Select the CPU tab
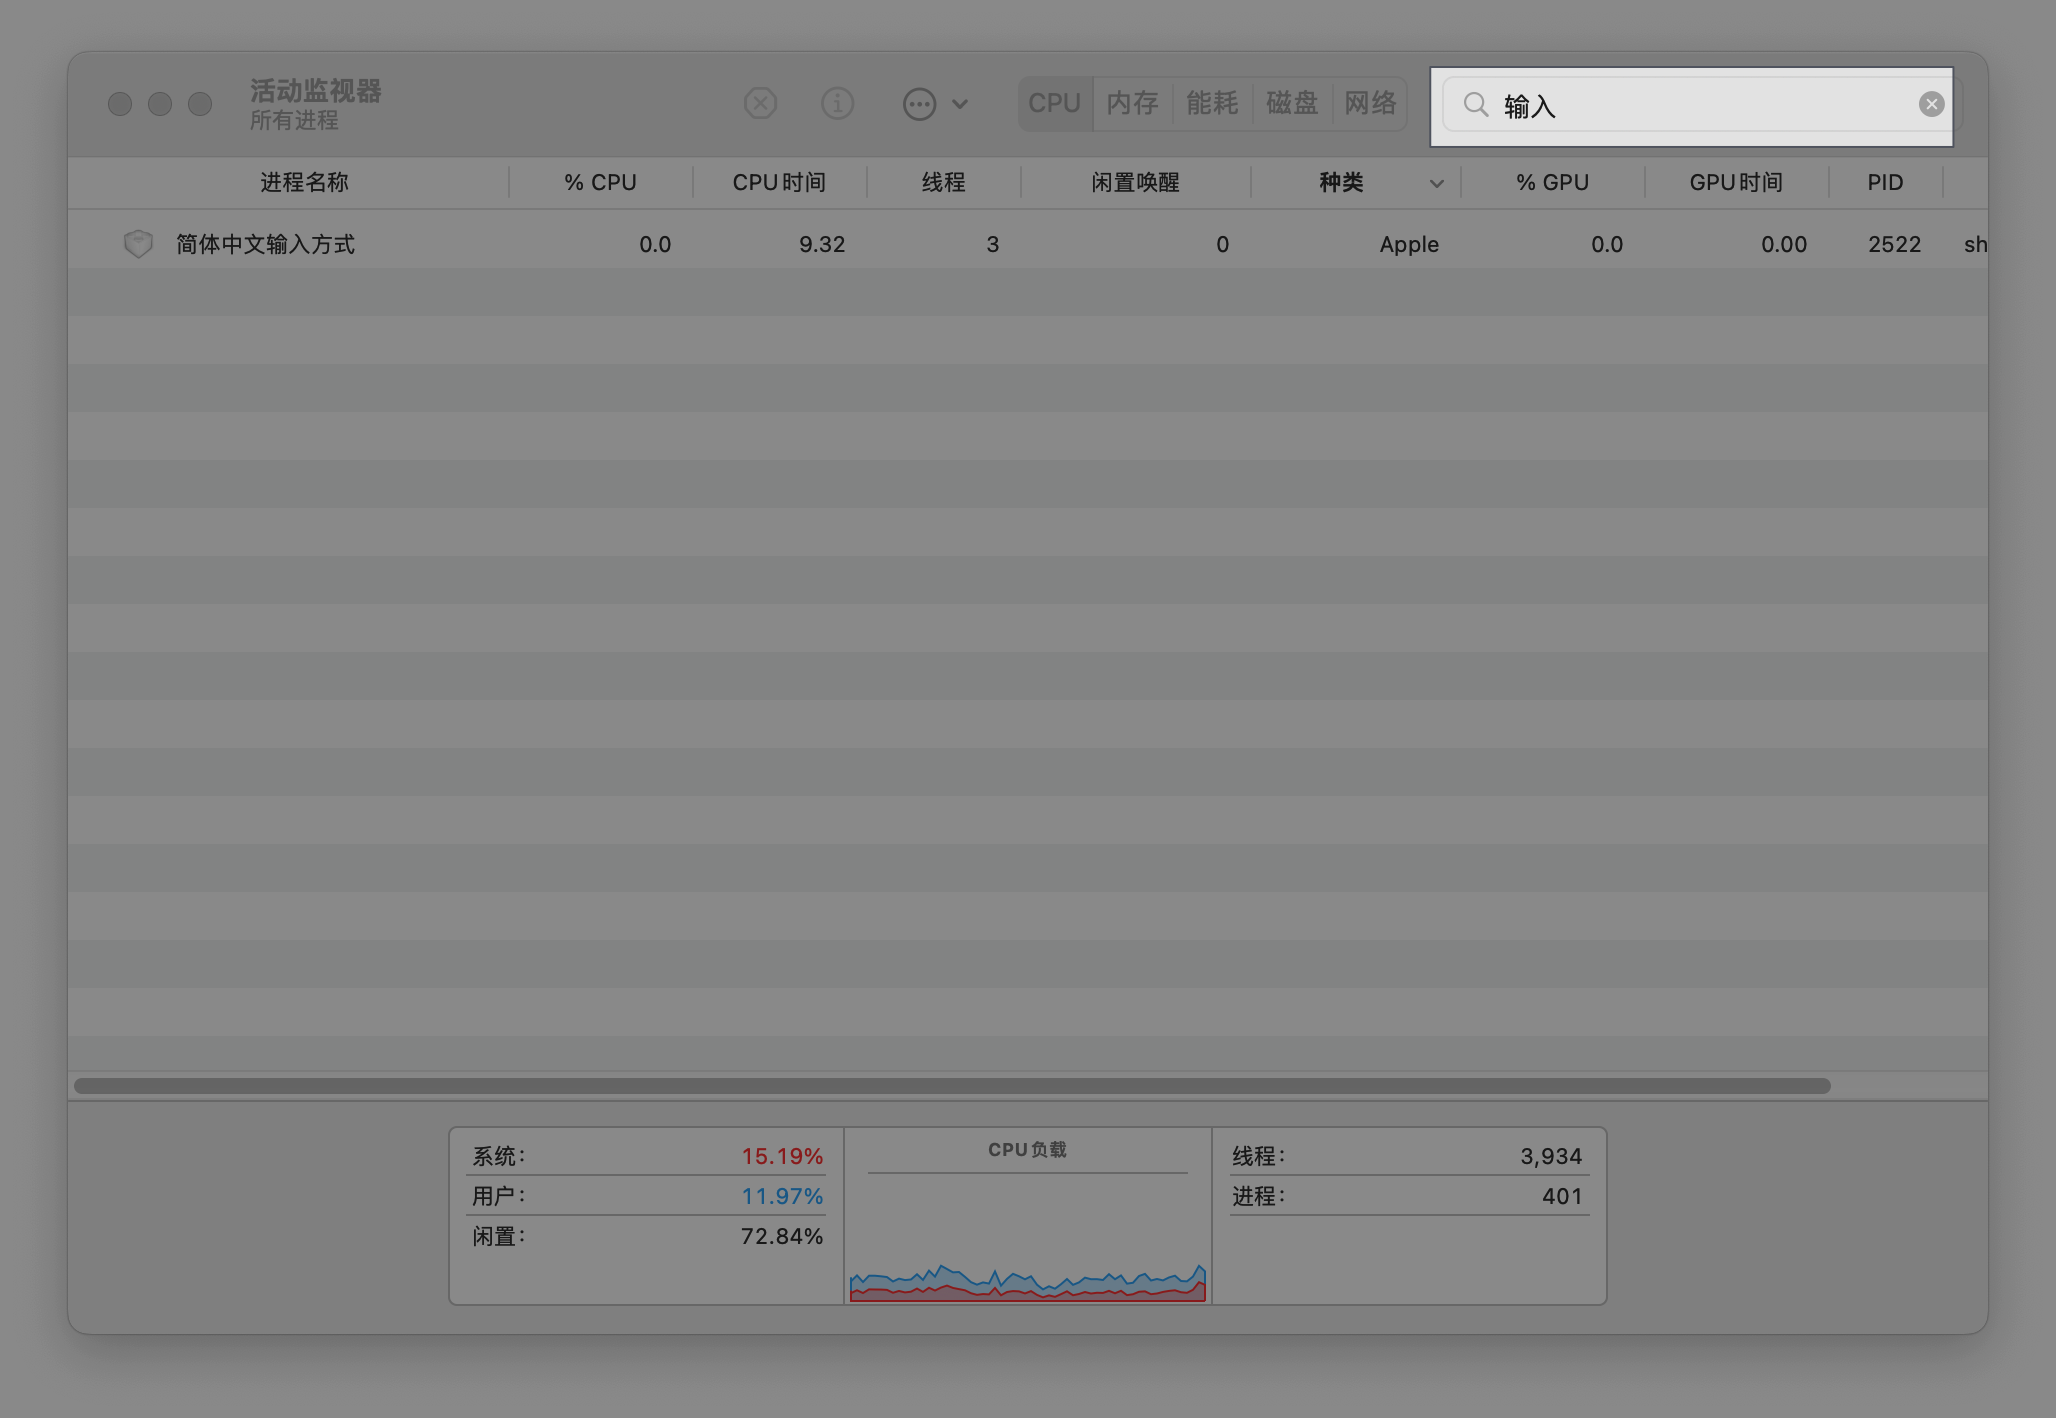 click(x=1054, y=103)
